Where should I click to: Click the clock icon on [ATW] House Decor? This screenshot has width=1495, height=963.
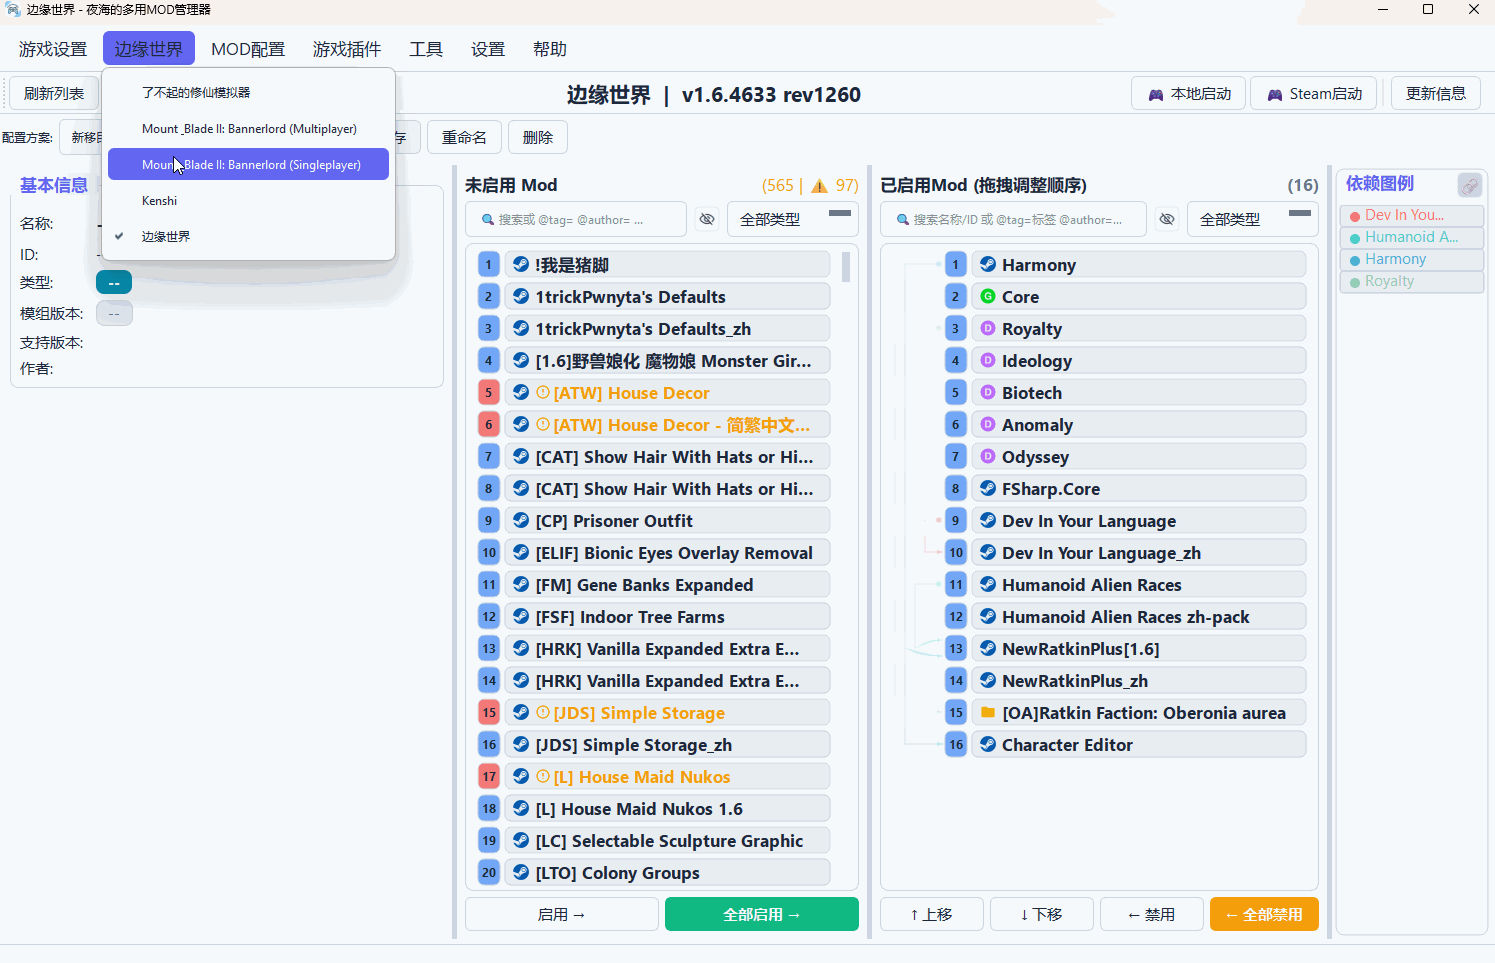tap(542, 392)
